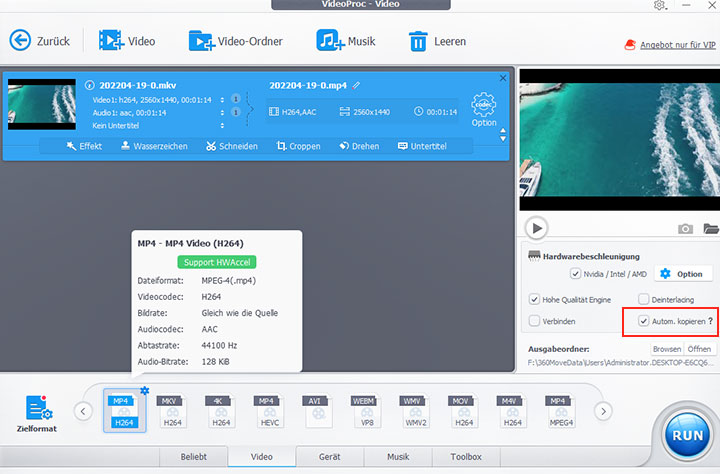Viewport: 720px width, 474px height.
Task: Open the Untertitel tool
Action: (x=422, y=146)
